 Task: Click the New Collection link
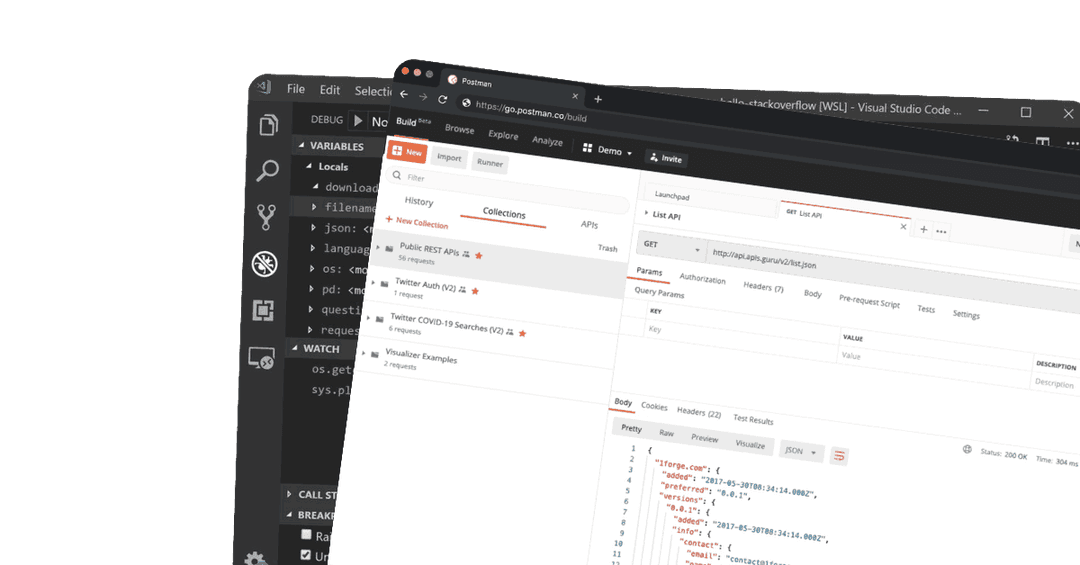coord(417,221)
